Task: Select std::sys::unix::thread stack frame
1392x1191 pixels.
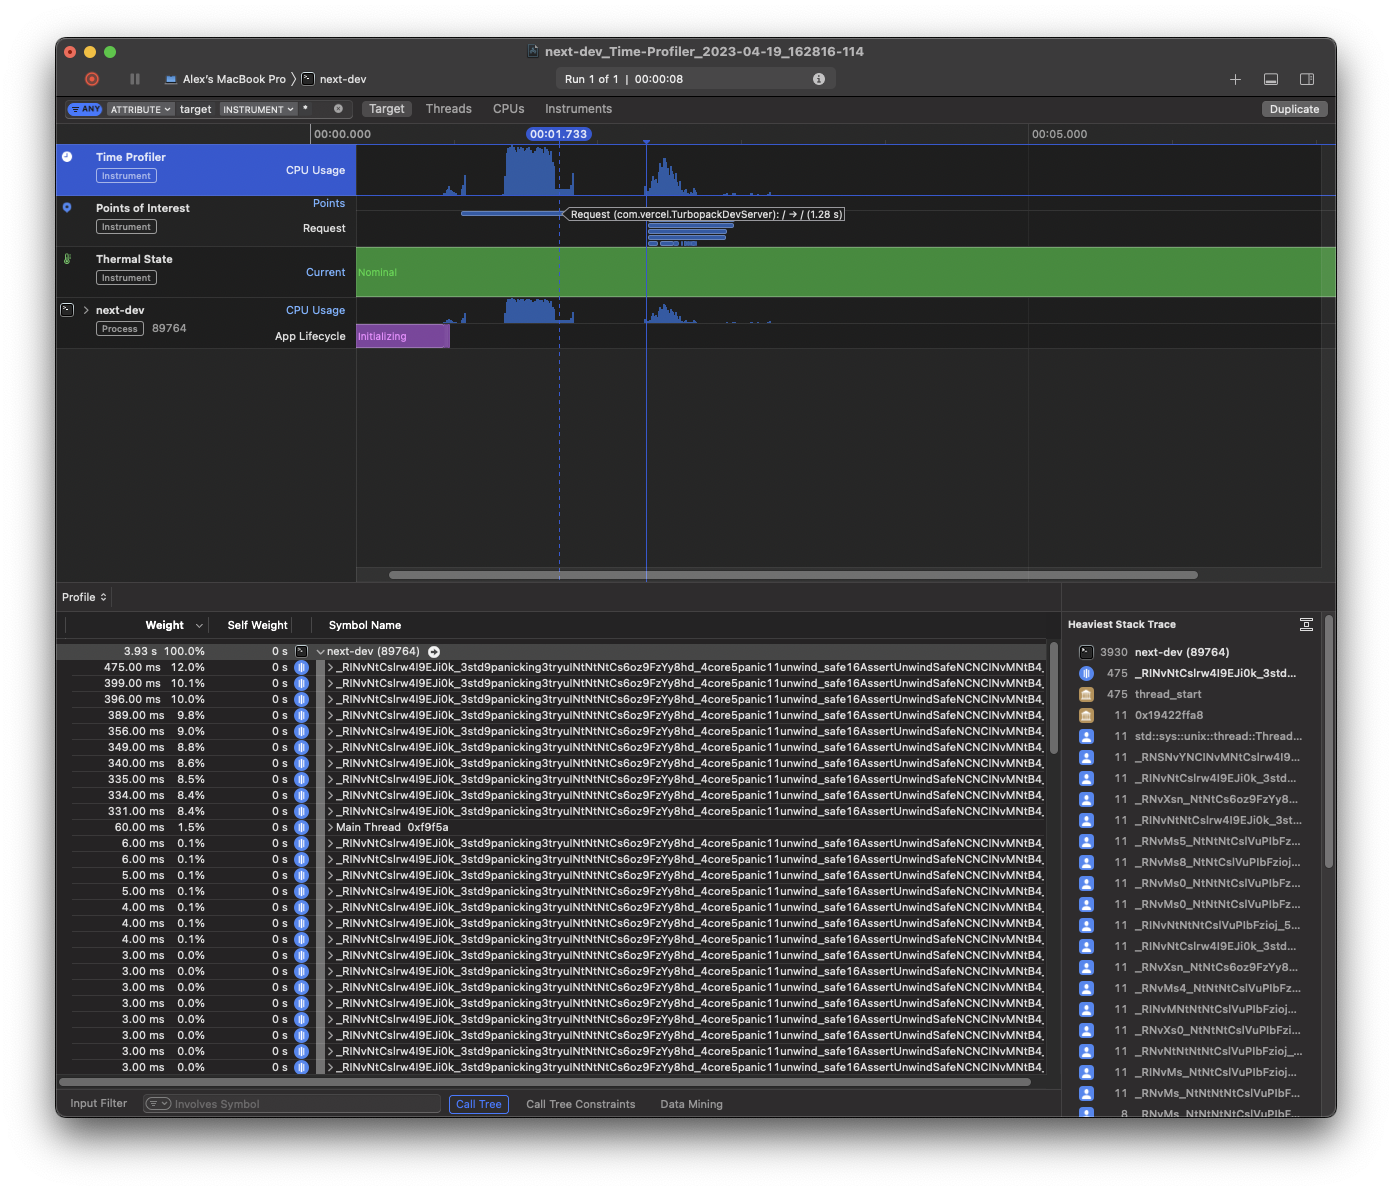Action: point(1218,736)
